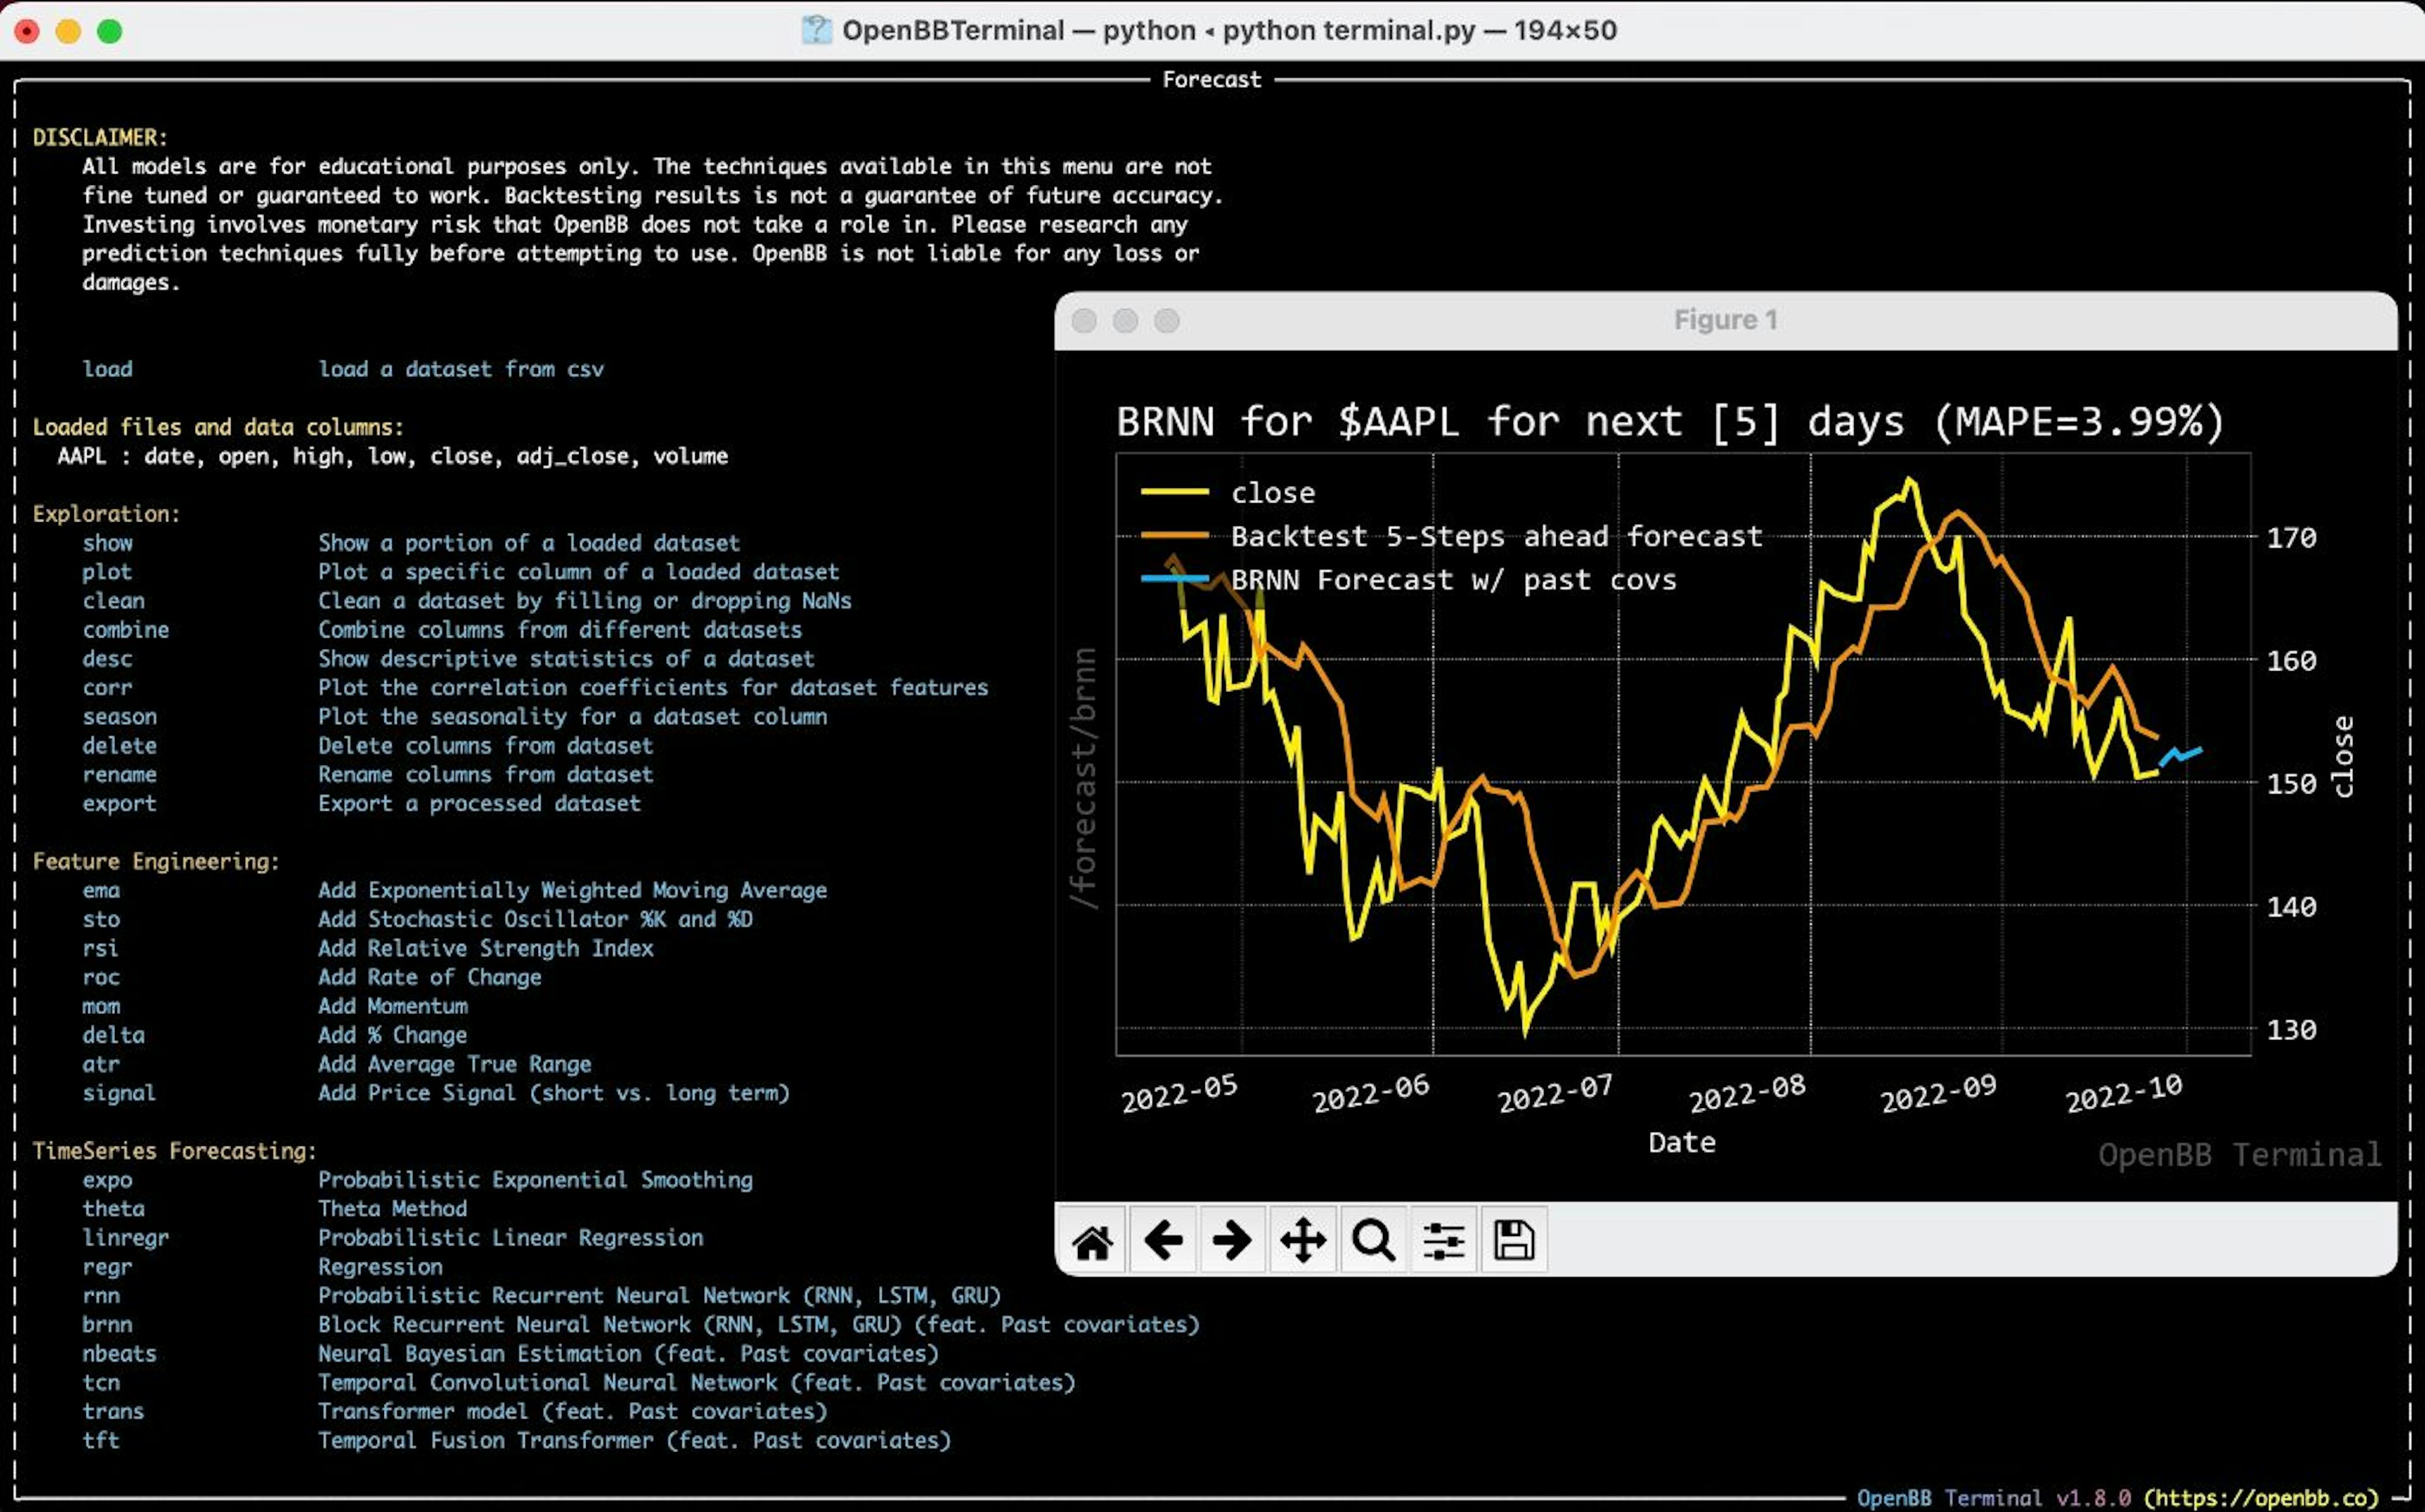The height and width of the screenshot is (1512, 2425).
Task: Click the Forecast header at the top
Action: [x=1212, y=79]
